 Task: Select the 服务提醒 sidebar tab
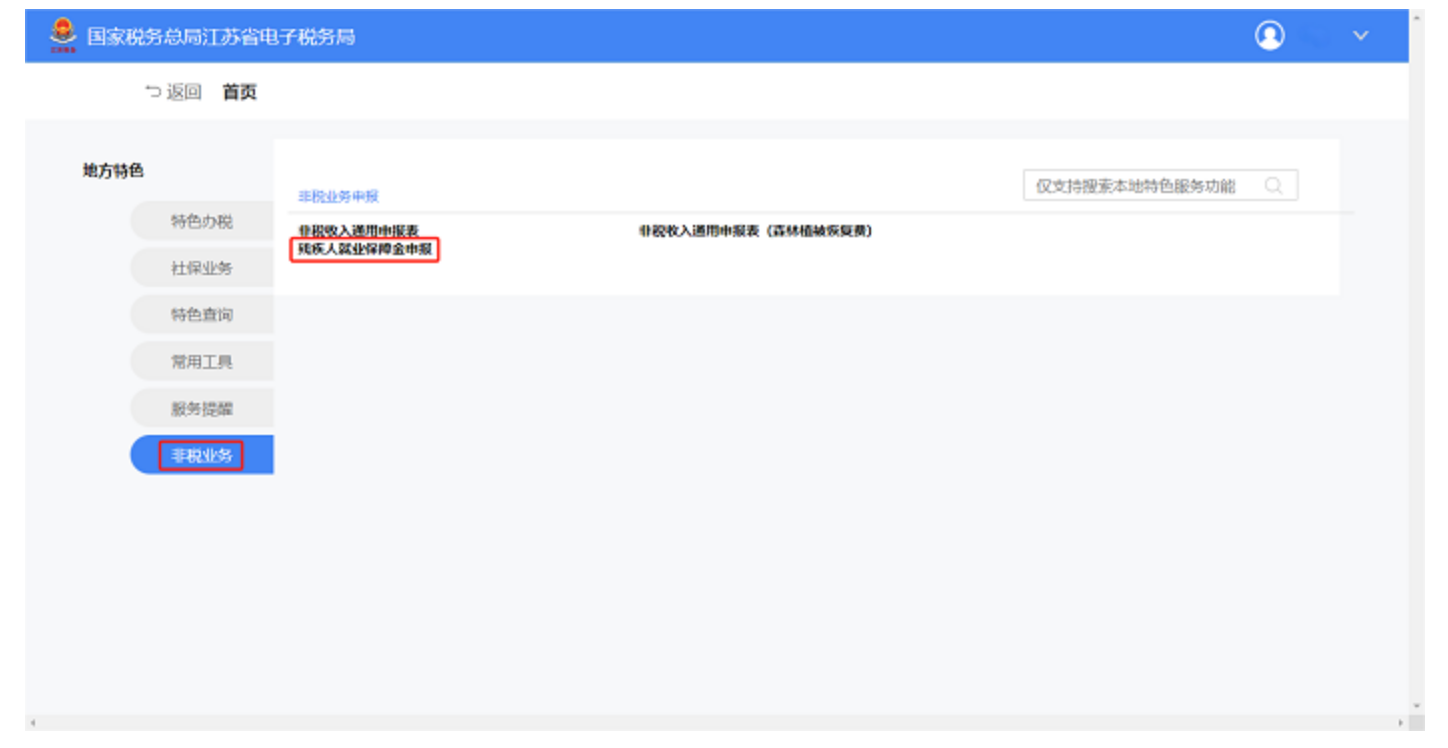(x=202, y=409)
